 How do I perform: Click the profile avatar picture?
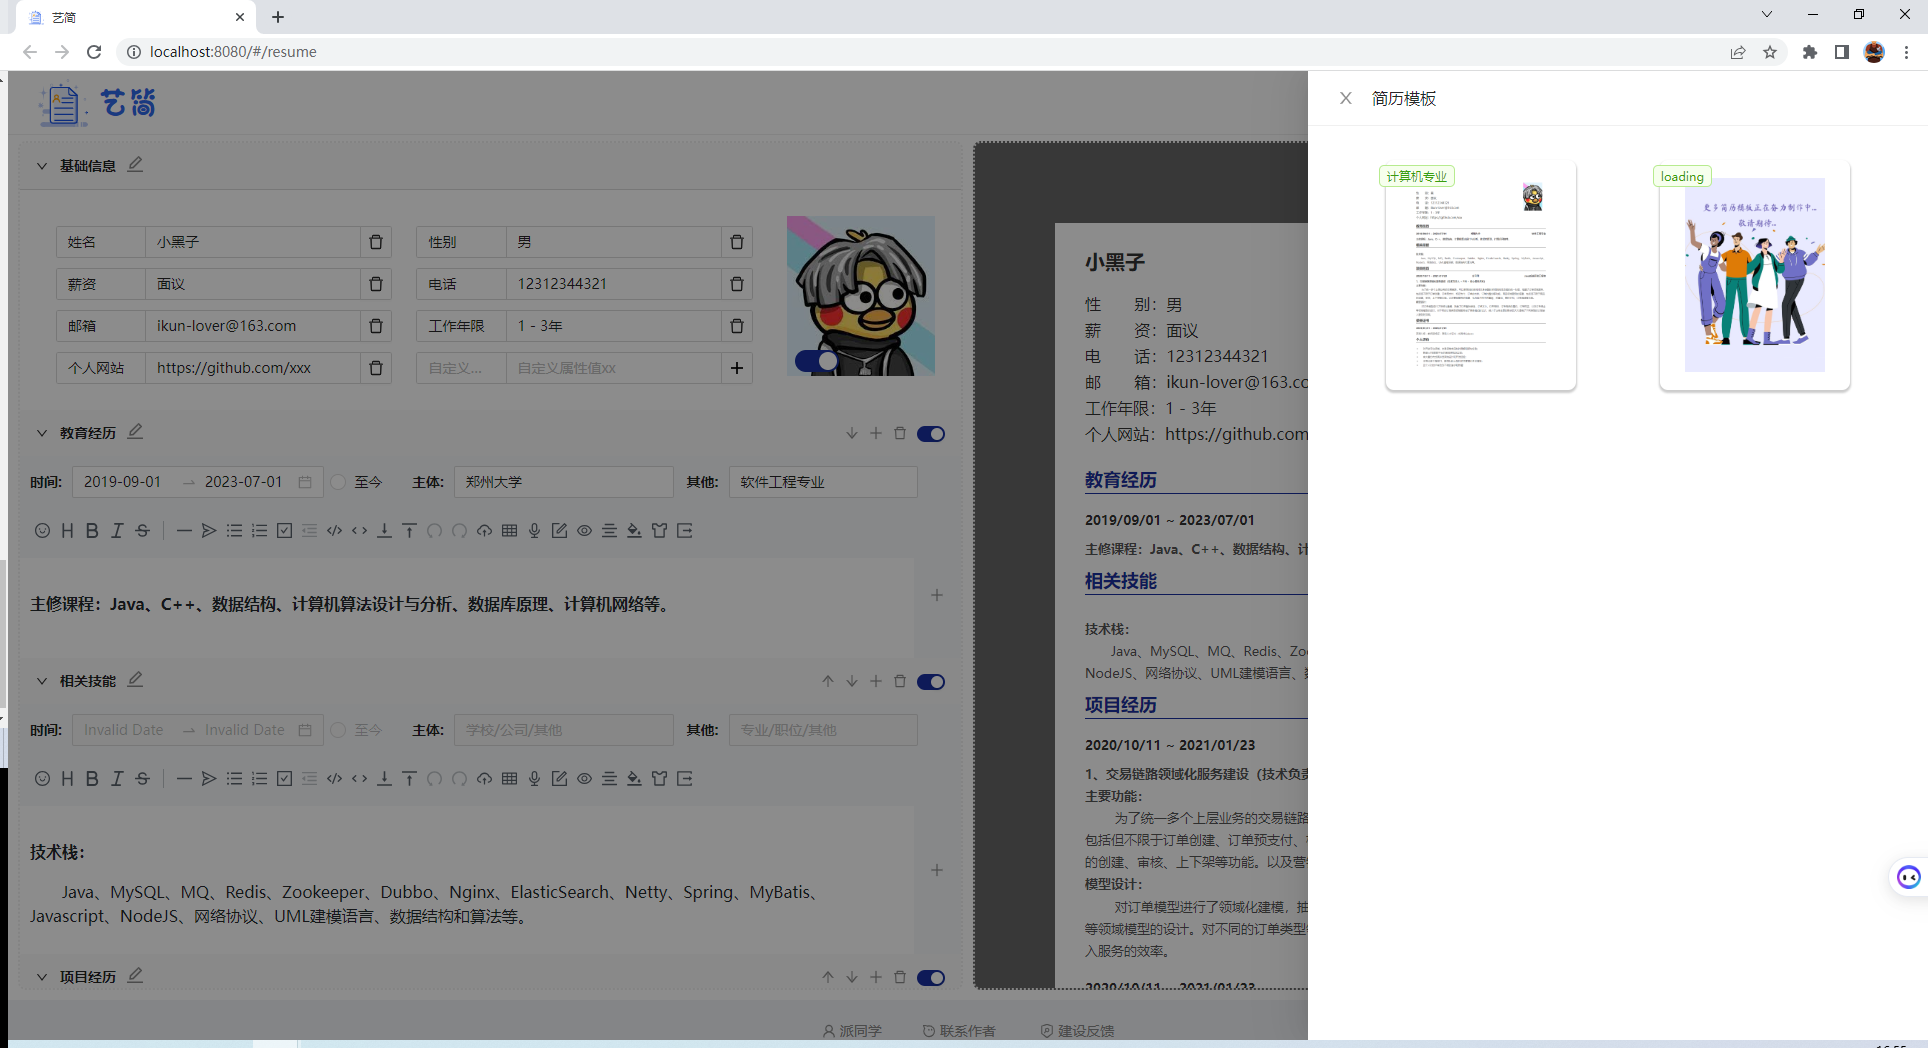pos(861,296)
